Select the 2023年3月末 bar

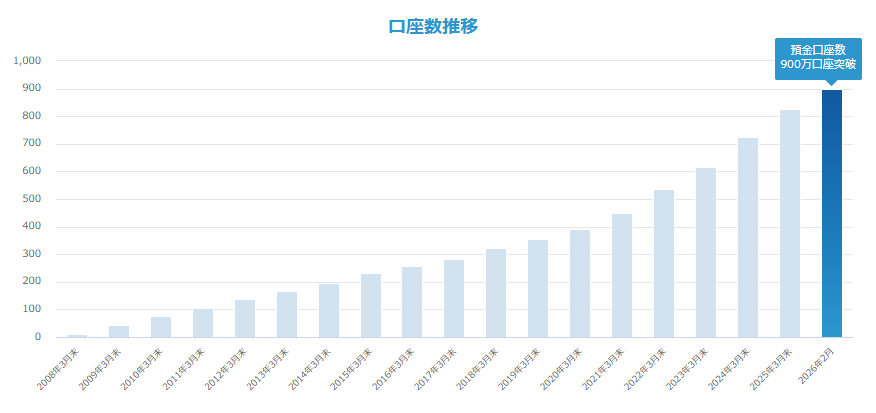pos(706,253)
